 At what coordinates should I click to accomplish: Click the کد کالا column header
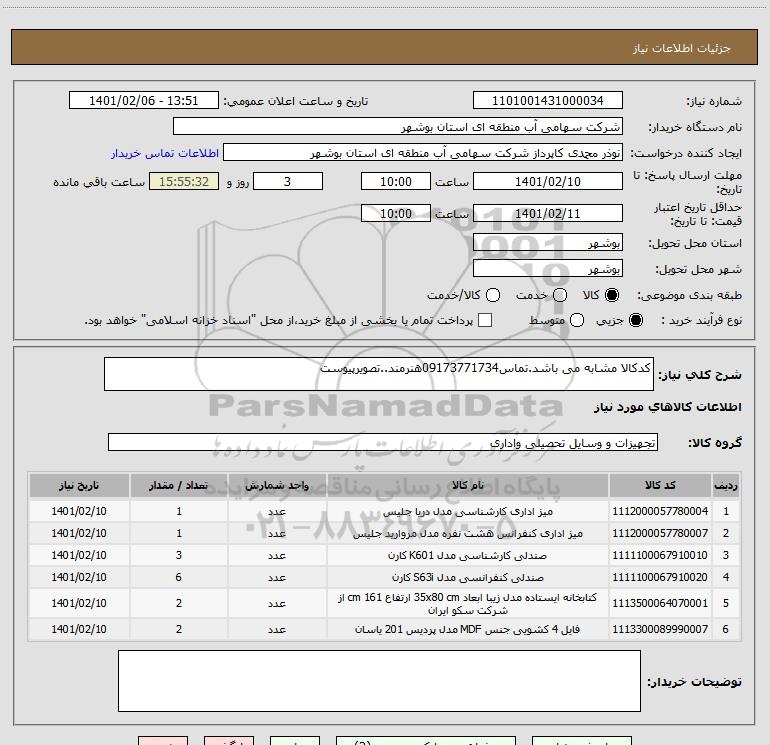pos(660,486)
